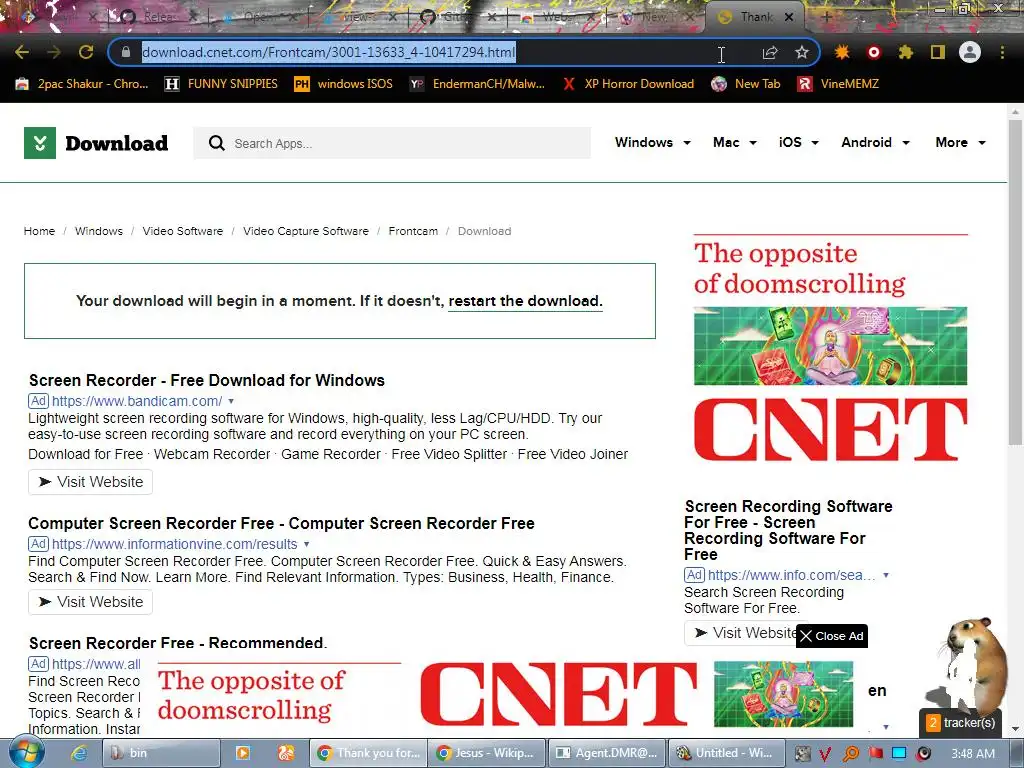Open the XP Horror Download bookmark
The image size is (1024, 768).
(628, 84)
